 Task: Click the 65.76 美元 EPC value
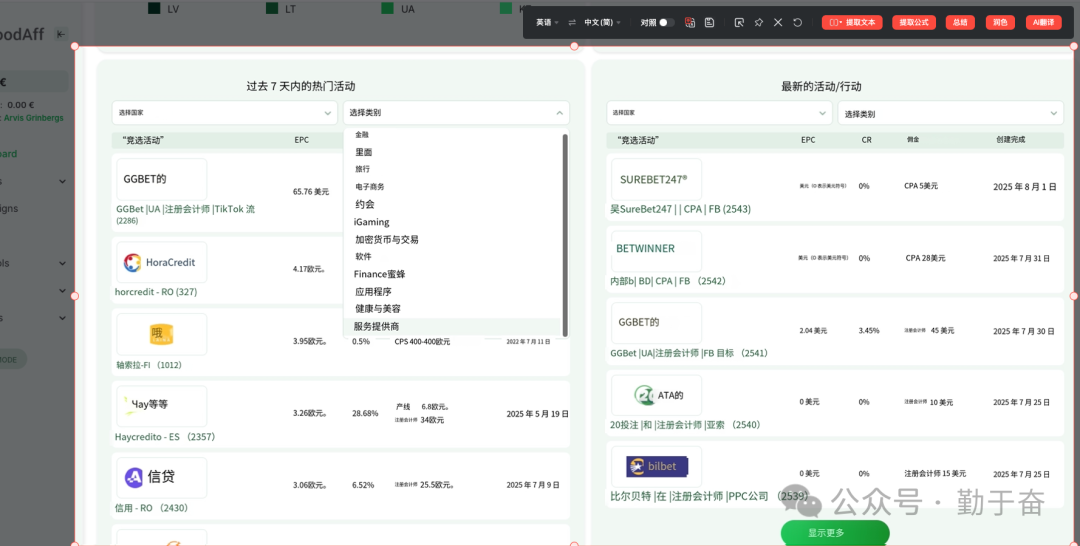click(x=311, y=191)
